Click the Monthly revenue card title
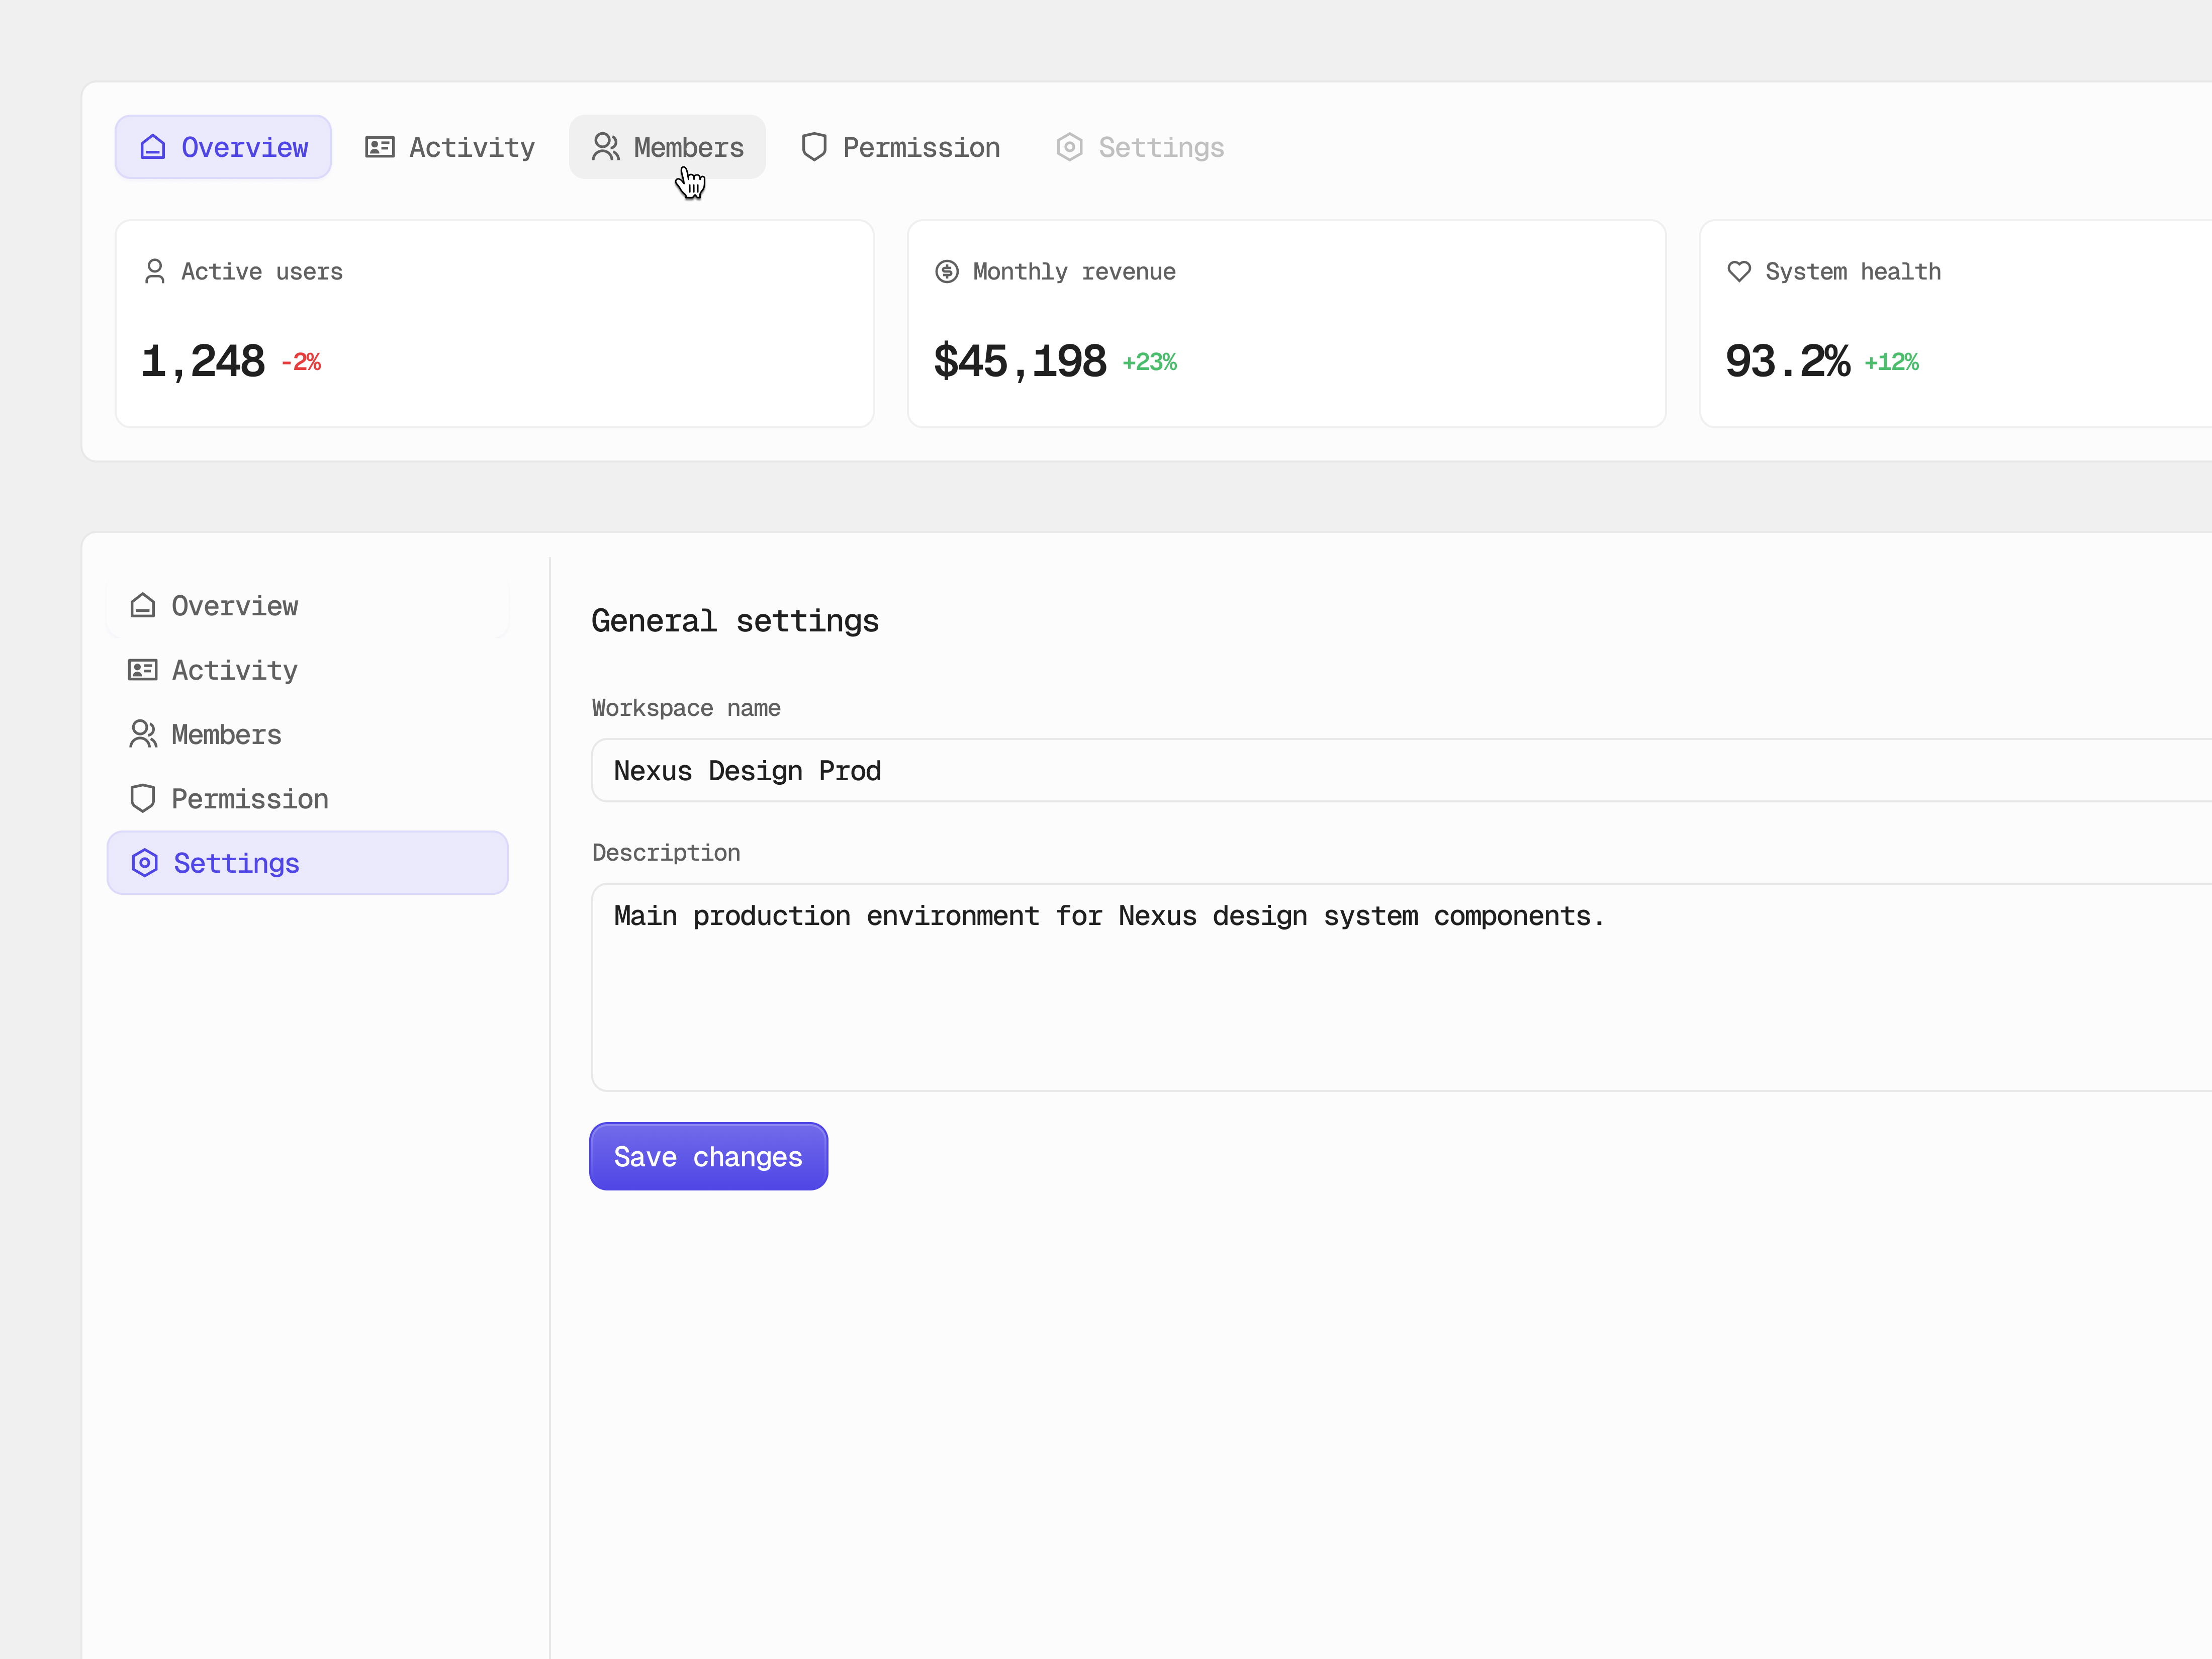Screen dimensions: 2212x1659 [1074, 272]
